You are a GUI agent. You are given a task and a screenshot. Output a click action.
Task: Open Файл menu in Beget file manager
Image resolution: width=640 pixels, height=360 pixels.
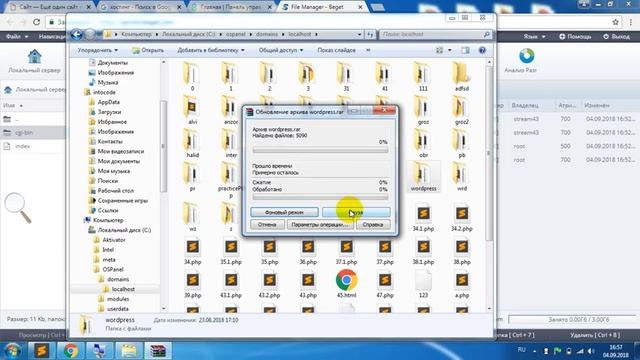[17, 37]
